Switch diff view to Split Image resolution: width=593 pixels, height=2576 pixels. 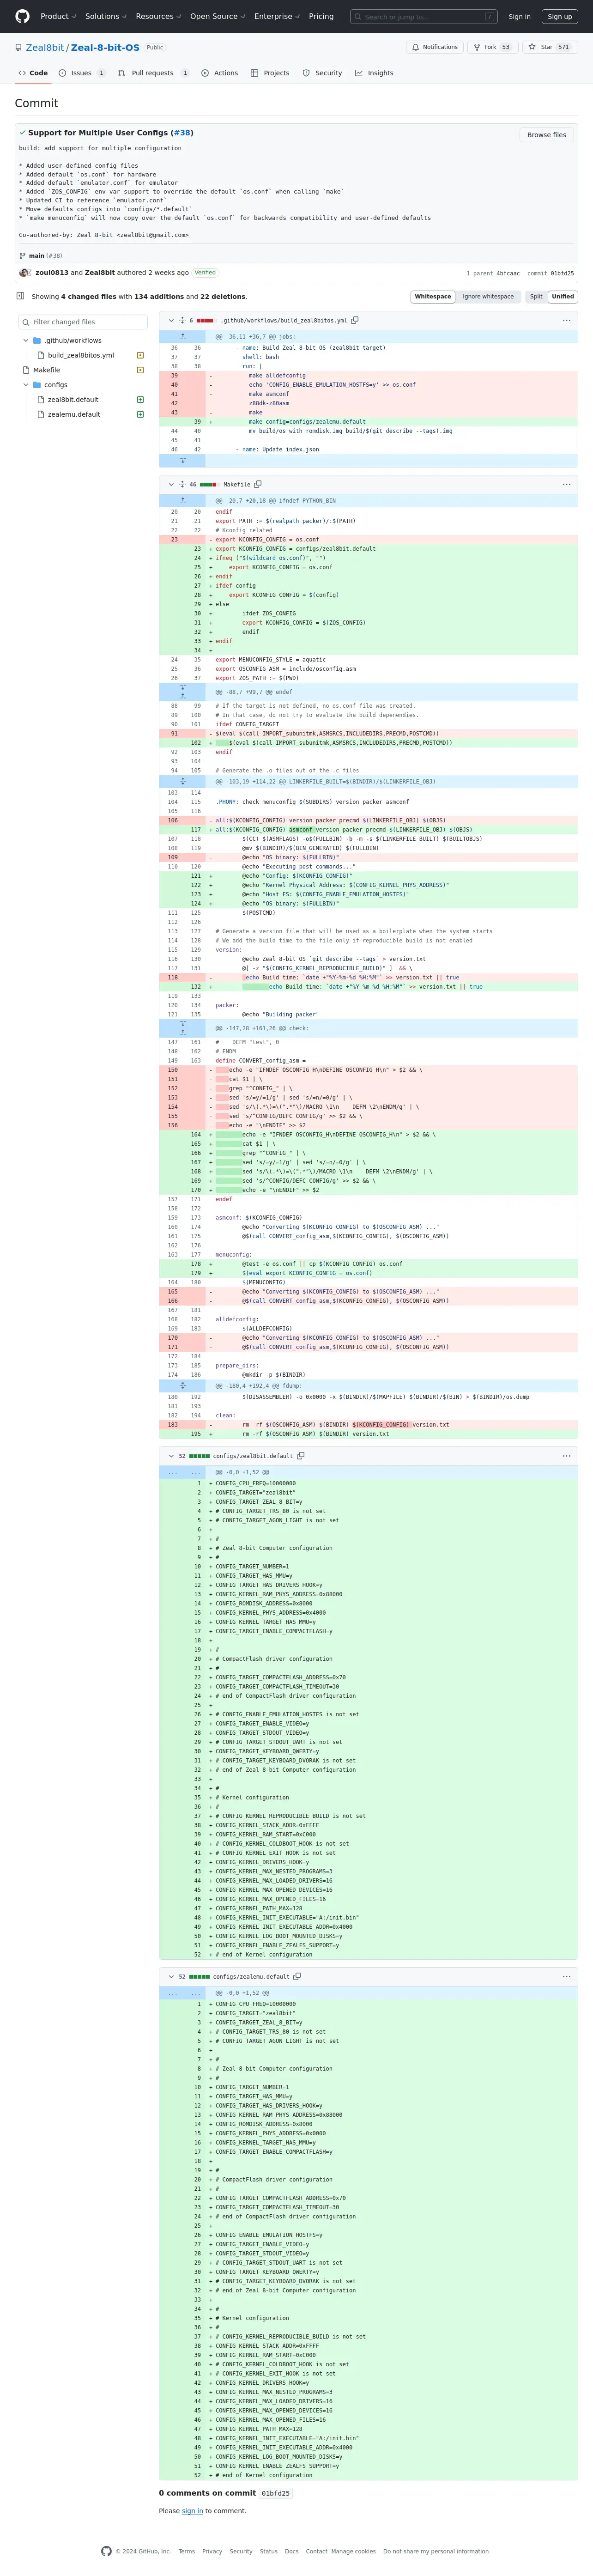tap(536, 296)
